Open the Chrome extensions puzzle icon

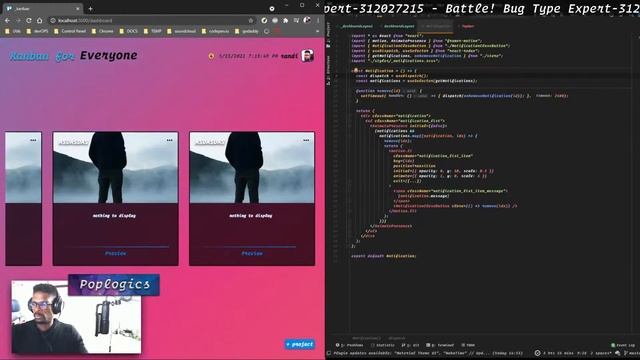click(286, 20)
